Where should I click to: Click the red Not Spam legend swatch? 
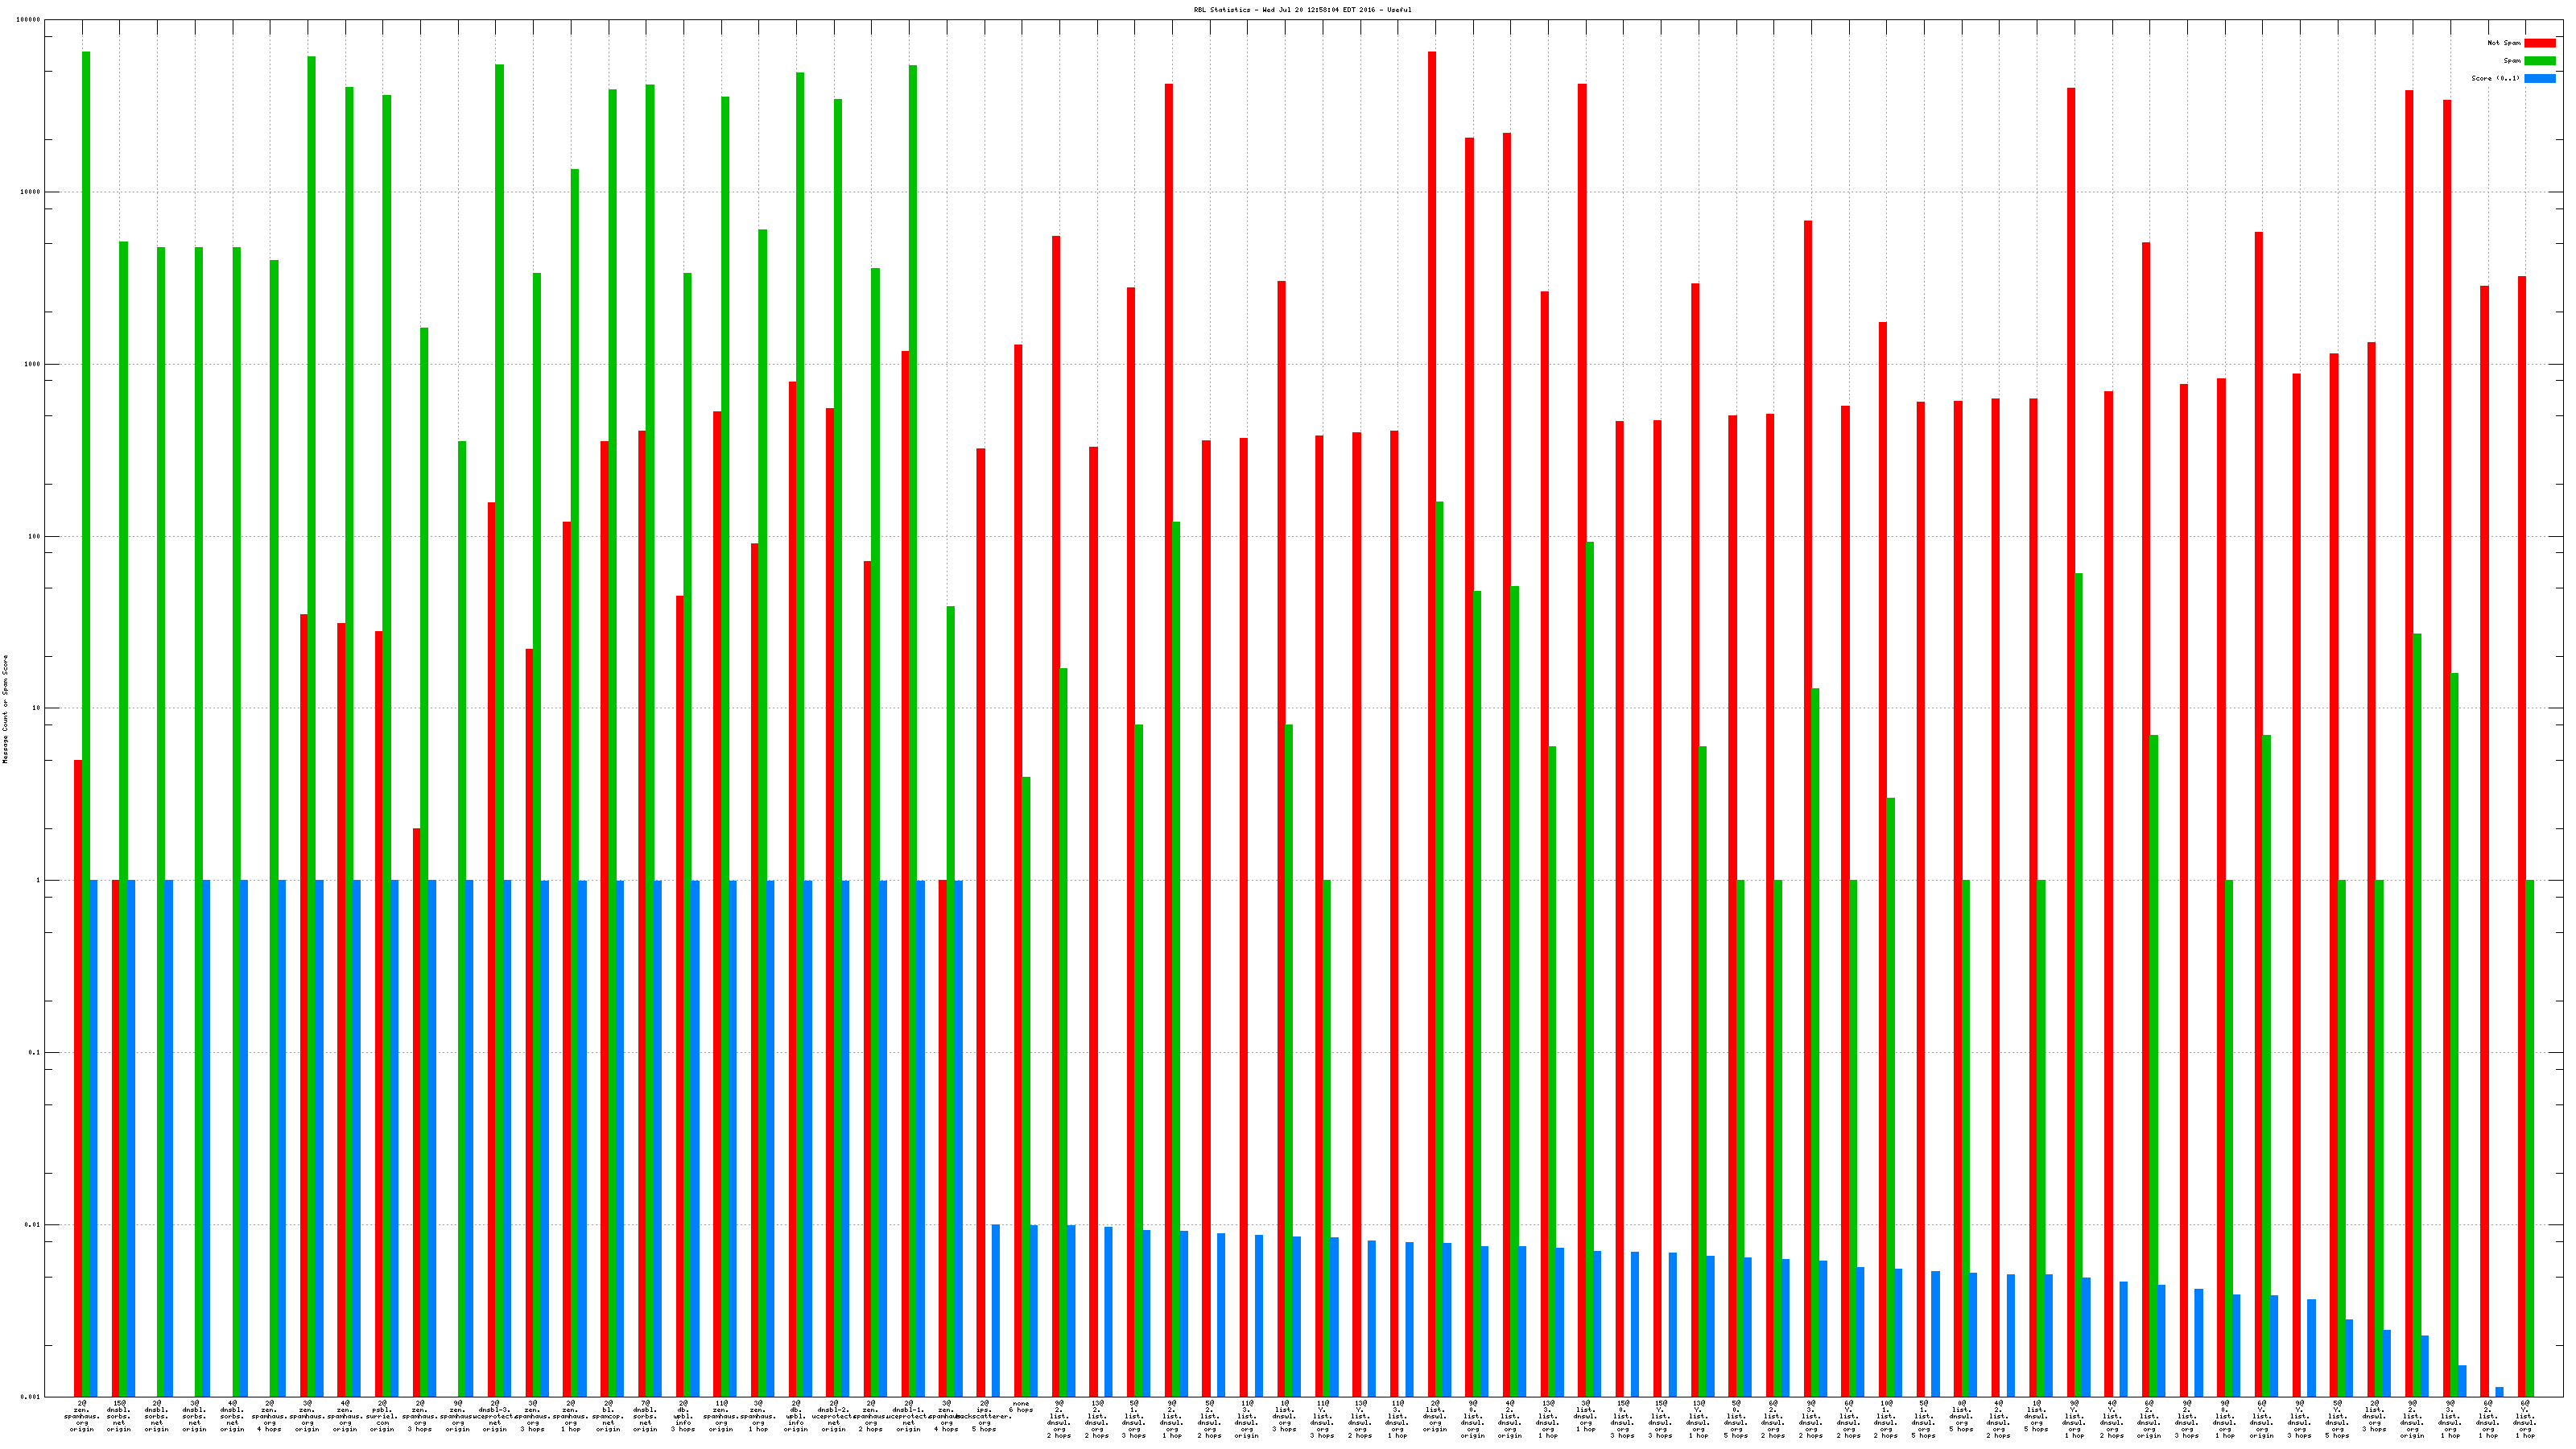click(2539, 43)
